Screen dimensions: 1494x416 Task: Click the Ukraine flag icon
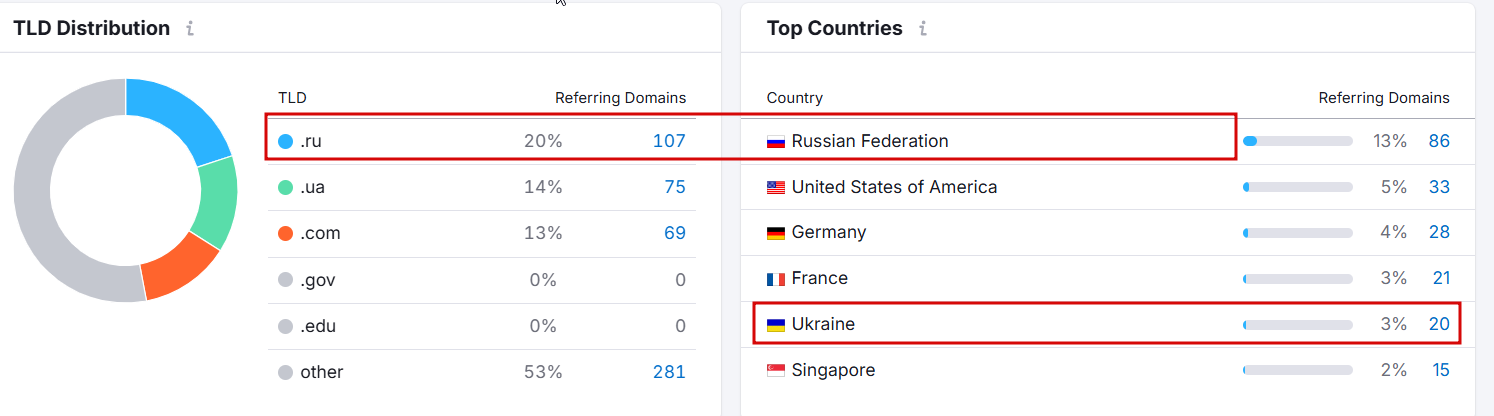point(776,325)
